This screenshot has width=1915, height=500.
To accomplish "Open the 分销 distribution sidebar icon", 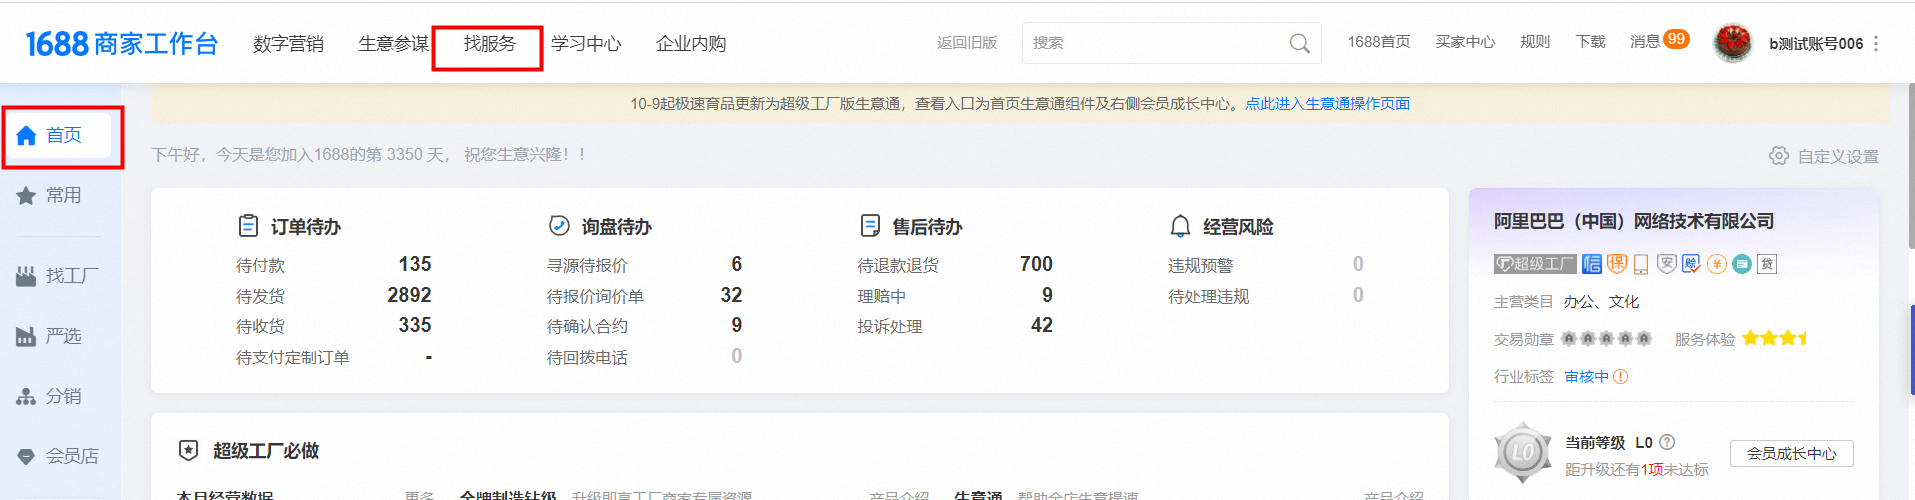I will (x=26, y=397).
